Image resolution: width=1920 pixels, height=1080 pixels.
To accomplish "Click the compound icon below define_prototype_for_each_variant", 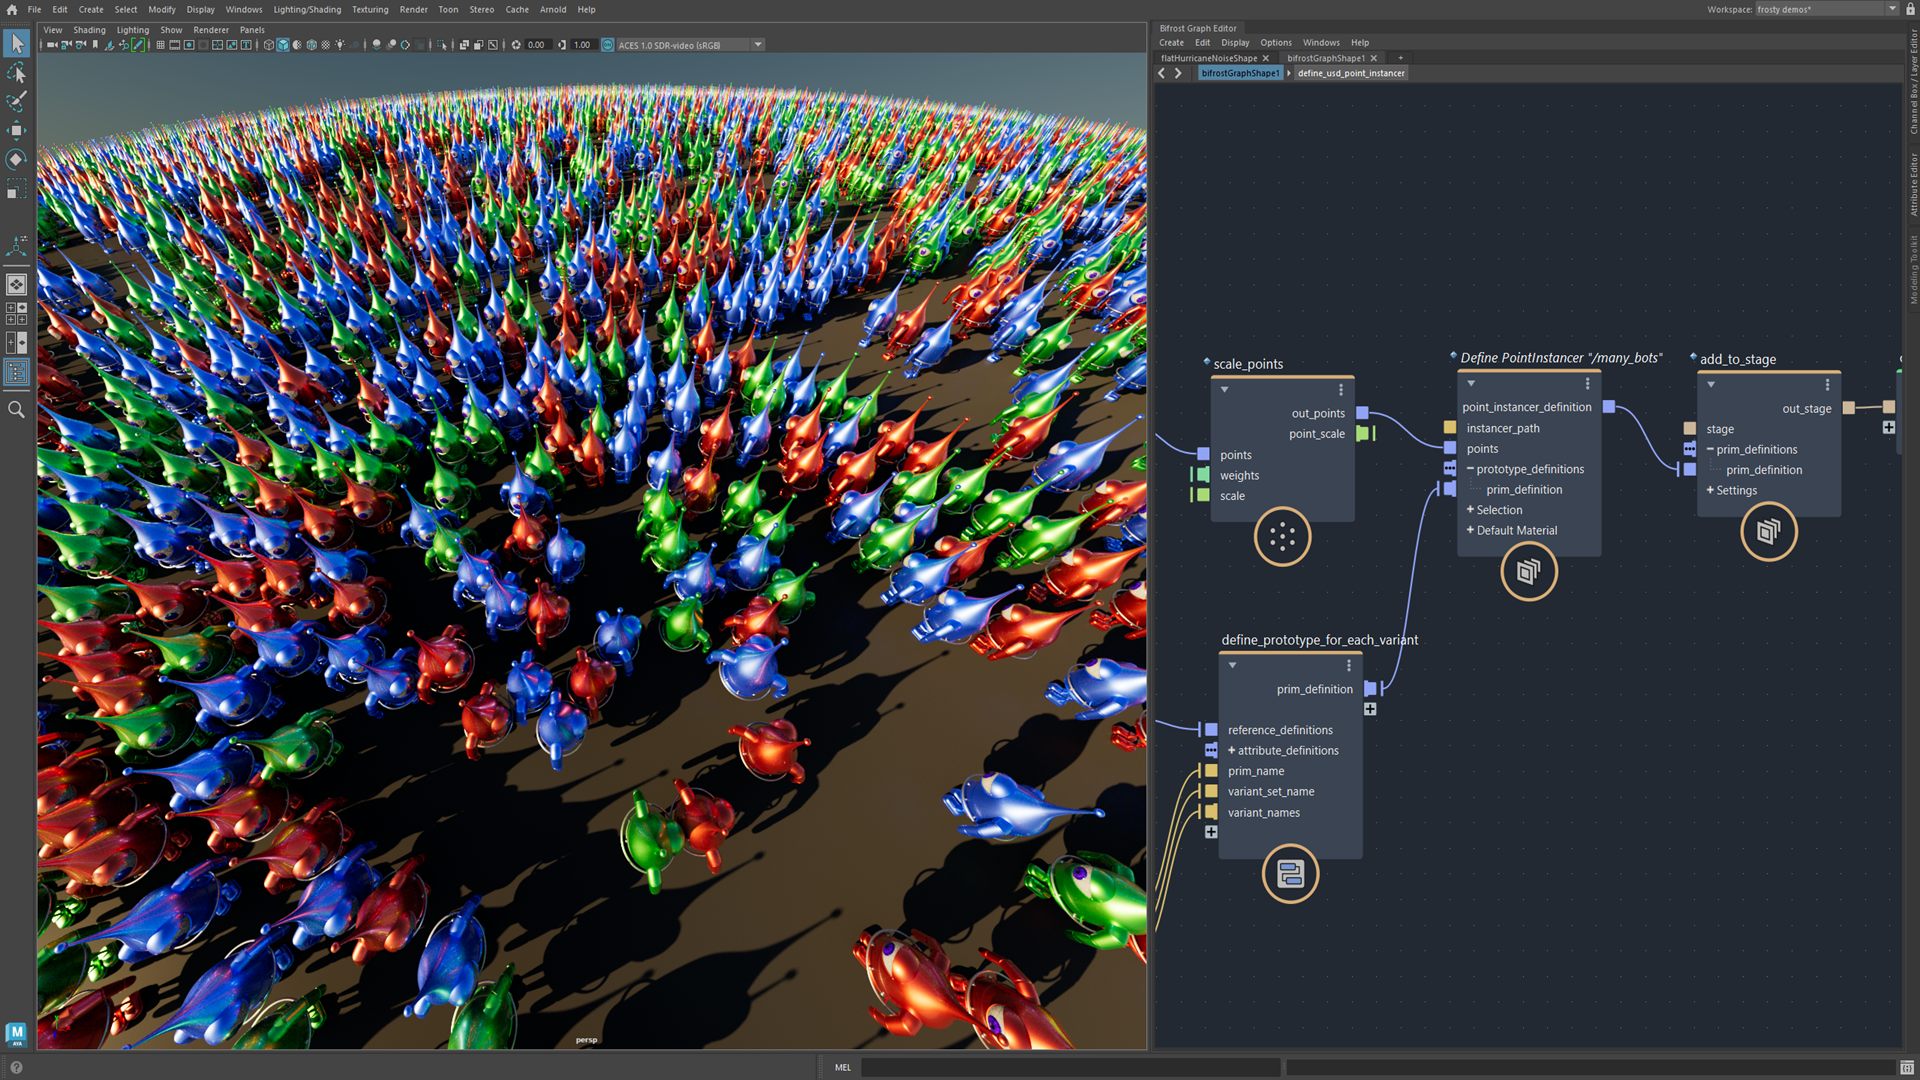I will click(1290, 874).
